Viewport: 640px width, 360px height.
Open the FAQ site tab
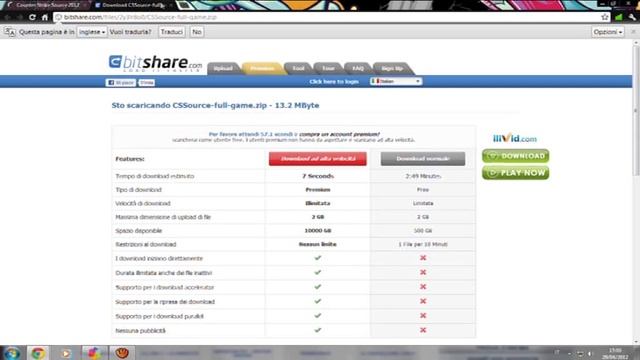click(x=358, y=68)
